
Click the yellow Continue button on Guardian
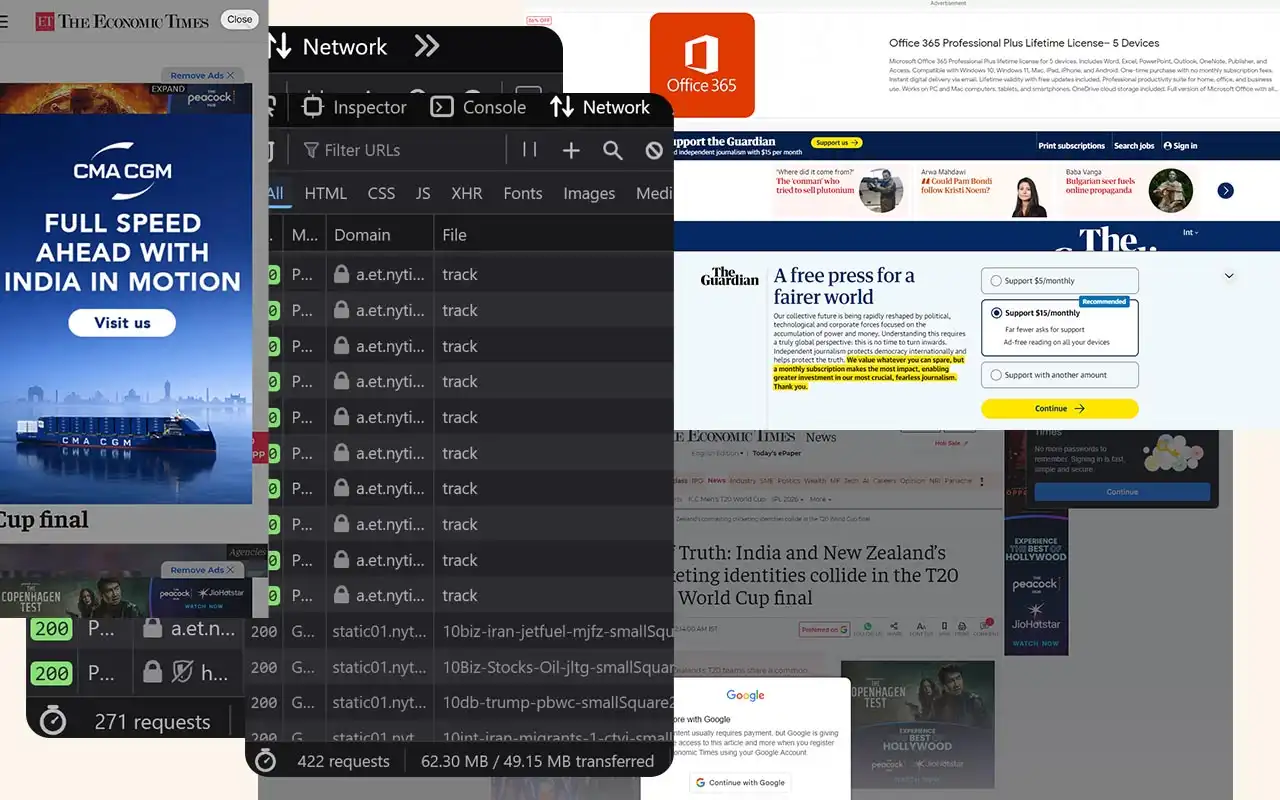1058,408
